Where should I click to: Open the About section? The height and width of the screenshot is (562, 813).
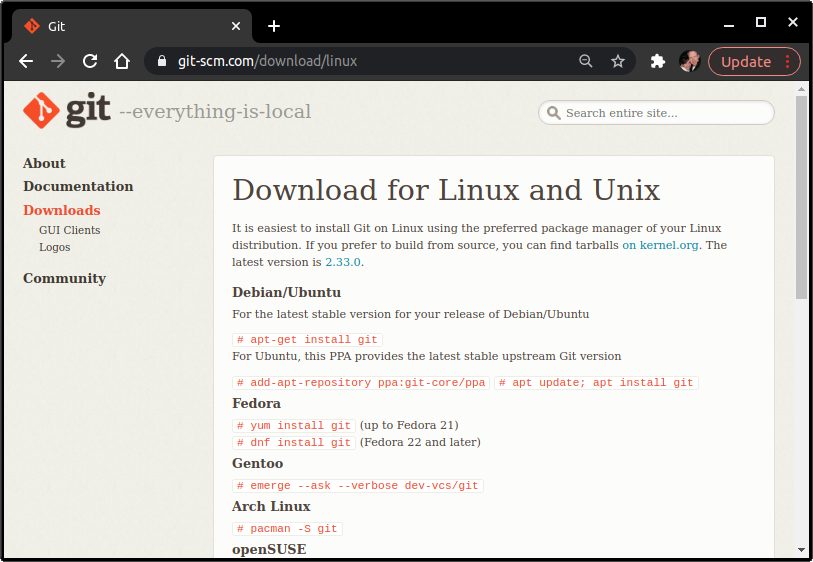[x=44, y=163]
